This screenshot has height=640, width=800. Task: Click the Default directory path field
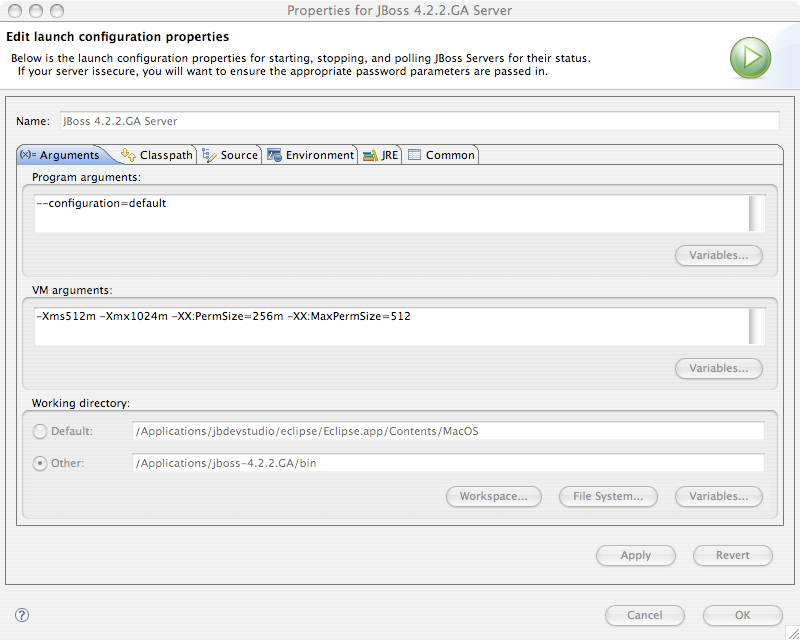tap(448, 431)
